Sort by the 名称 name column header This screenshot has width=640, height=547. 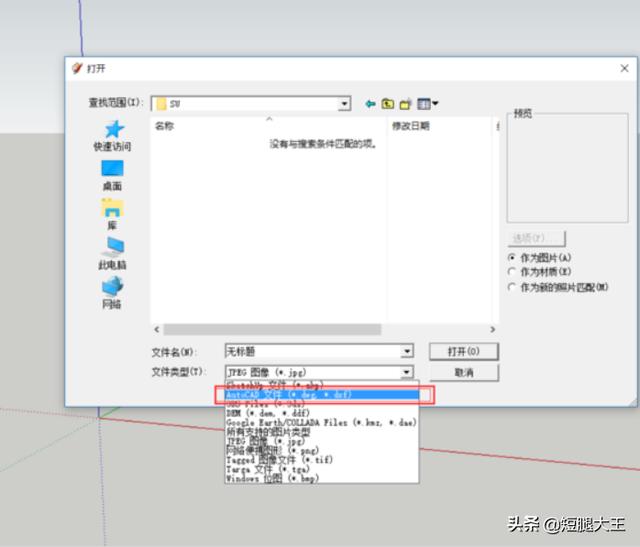tap(269, 126)
